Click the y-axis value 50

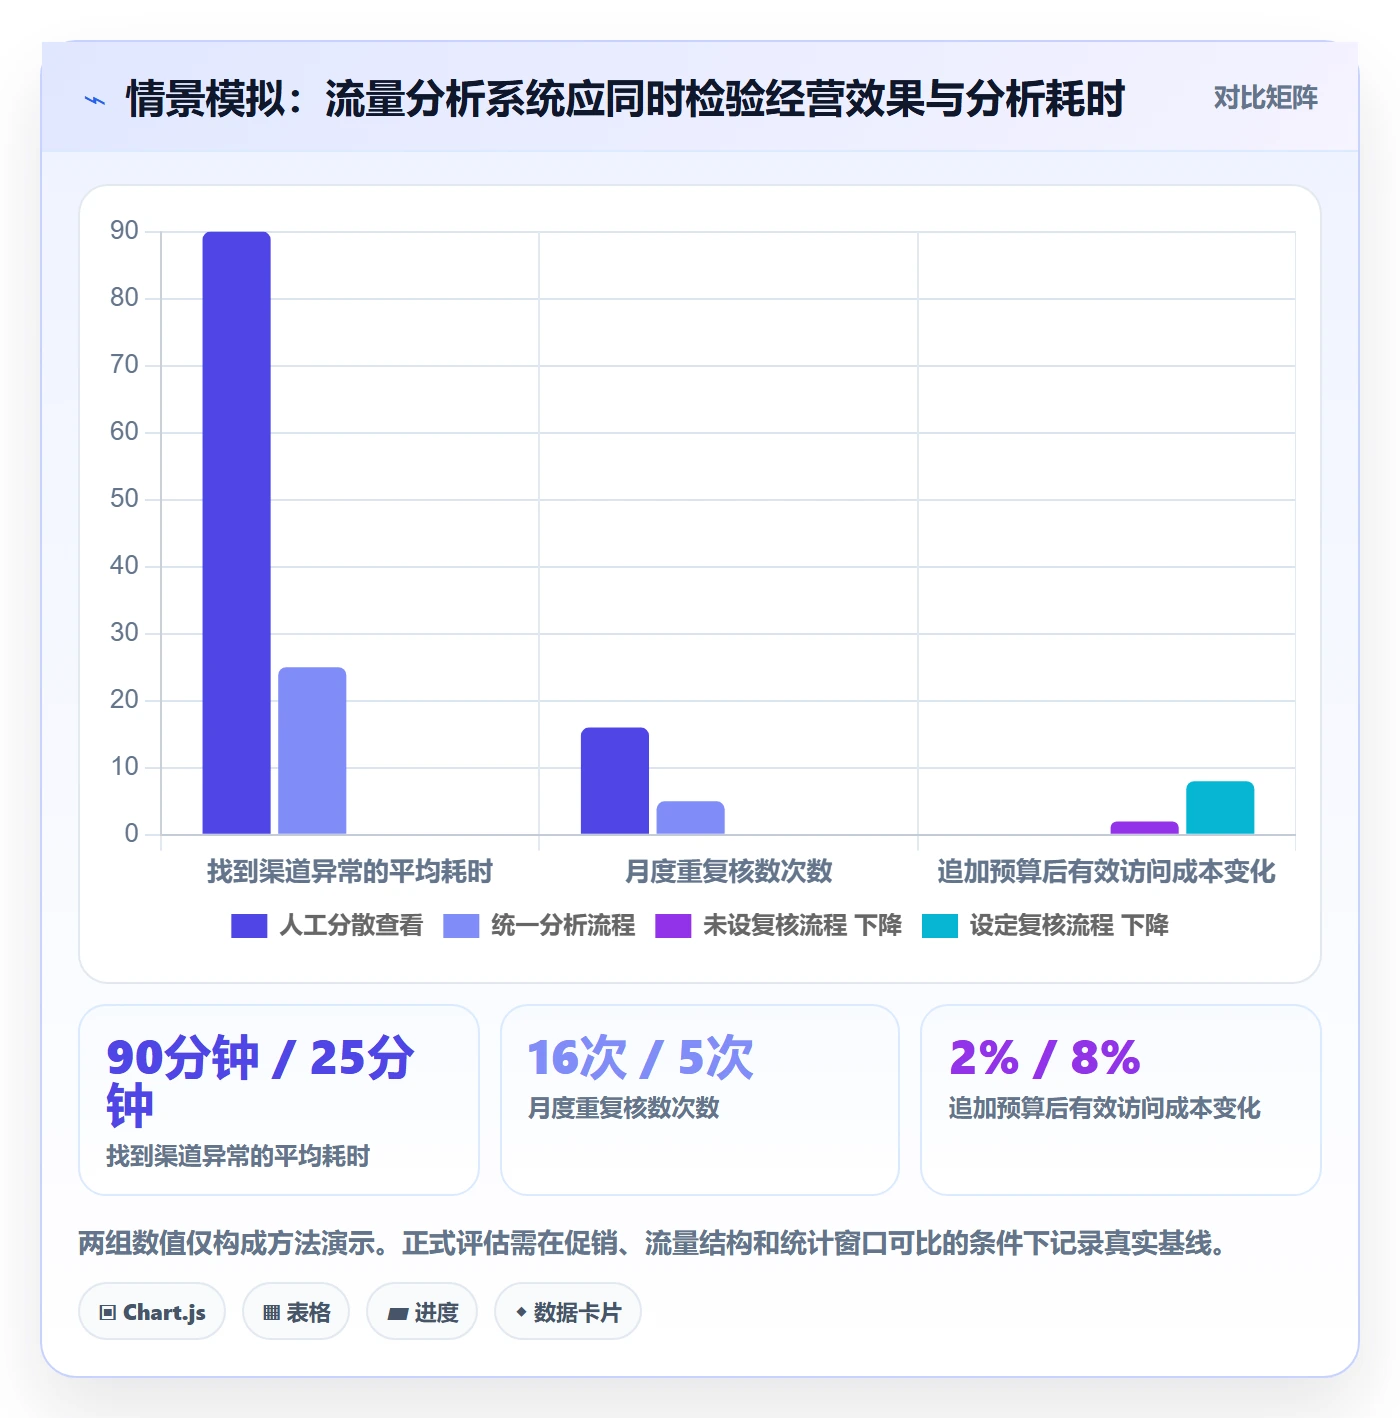point(124,499)
